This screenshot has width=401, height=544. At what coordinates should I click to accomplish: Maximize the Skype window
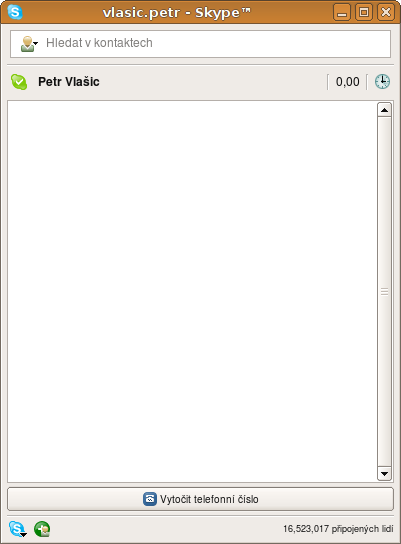364,12
